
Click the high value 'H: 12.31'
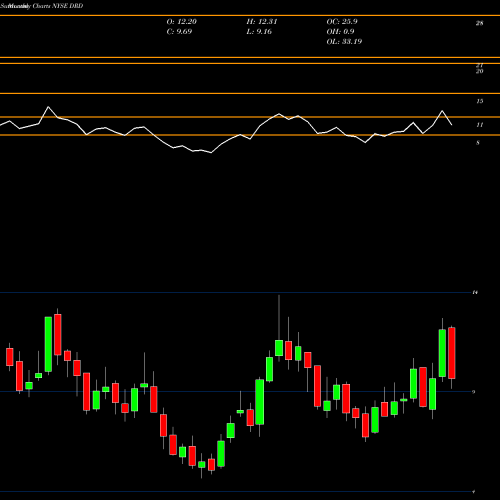(262, 22)
